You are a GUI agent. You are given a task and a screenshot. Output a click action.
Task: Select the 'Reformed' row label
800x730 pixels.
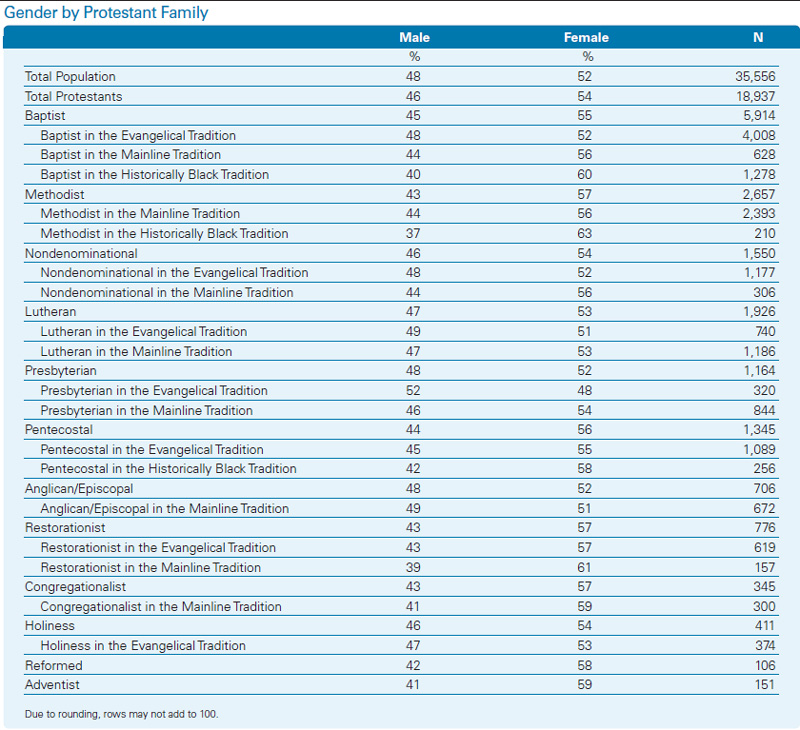pos(54,666)
